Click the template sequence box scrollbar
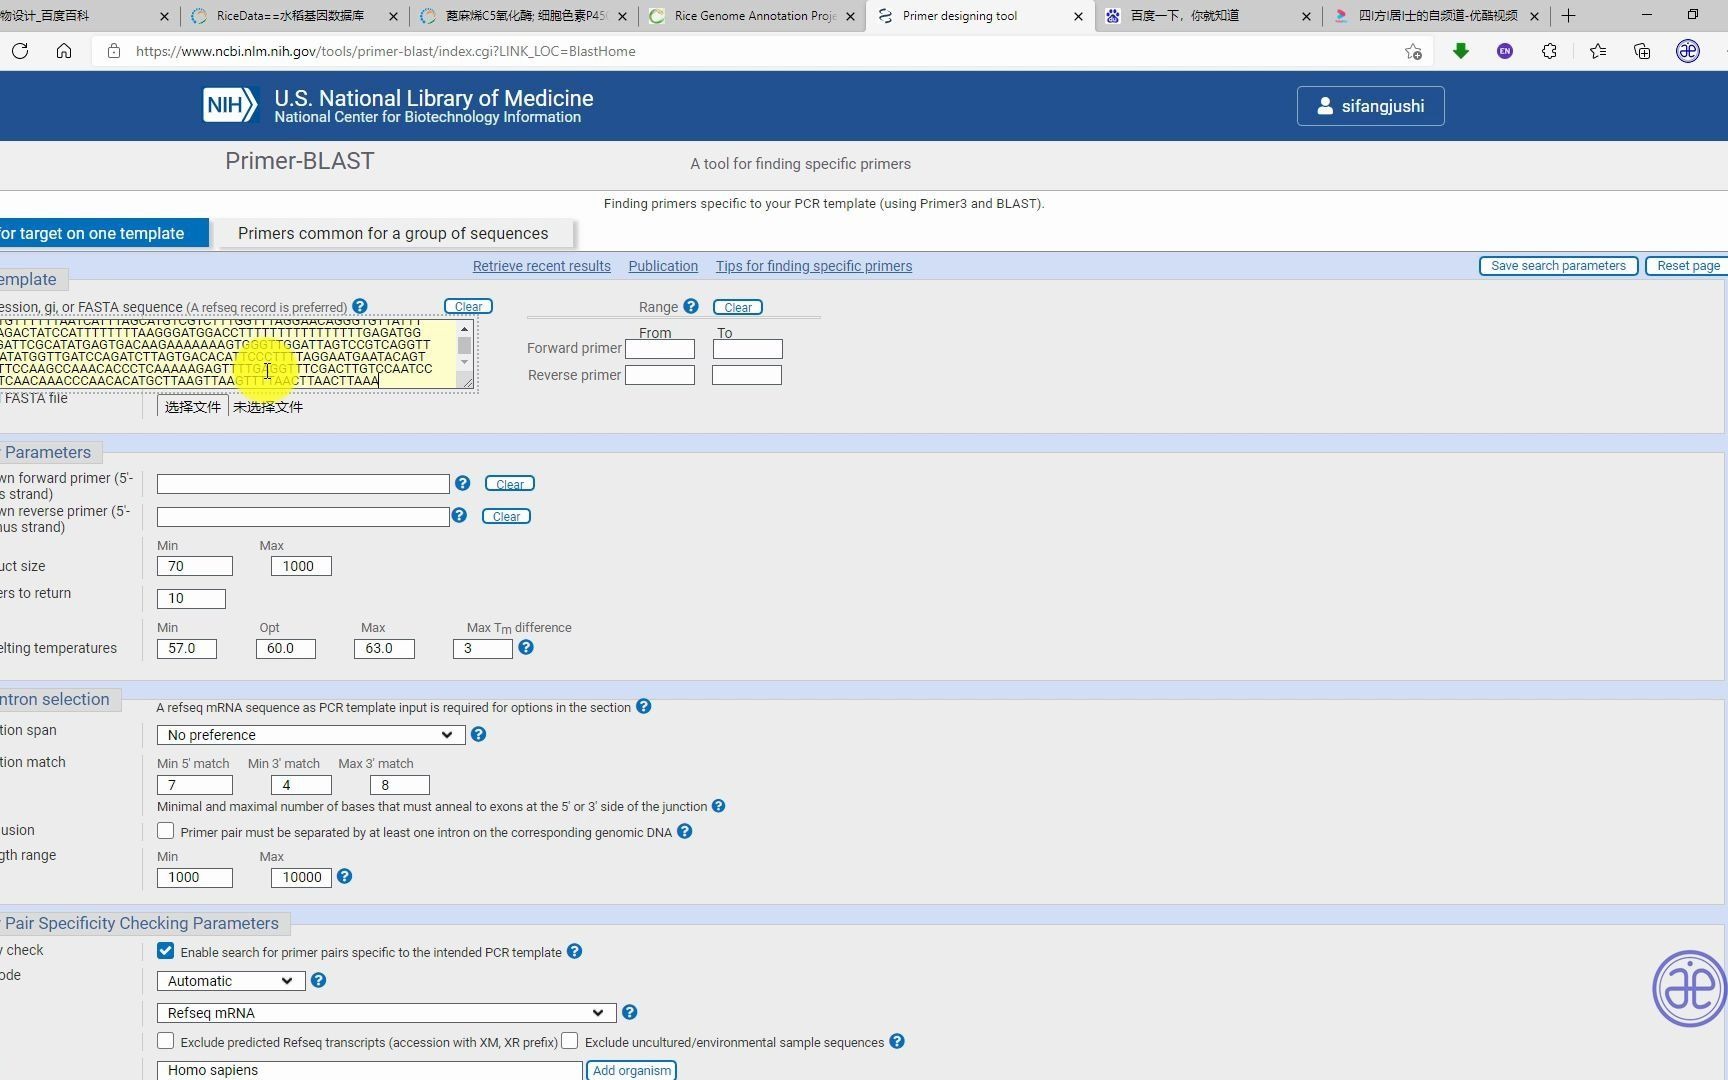This screenshot has height=1080, width=1728. [464, 345]
